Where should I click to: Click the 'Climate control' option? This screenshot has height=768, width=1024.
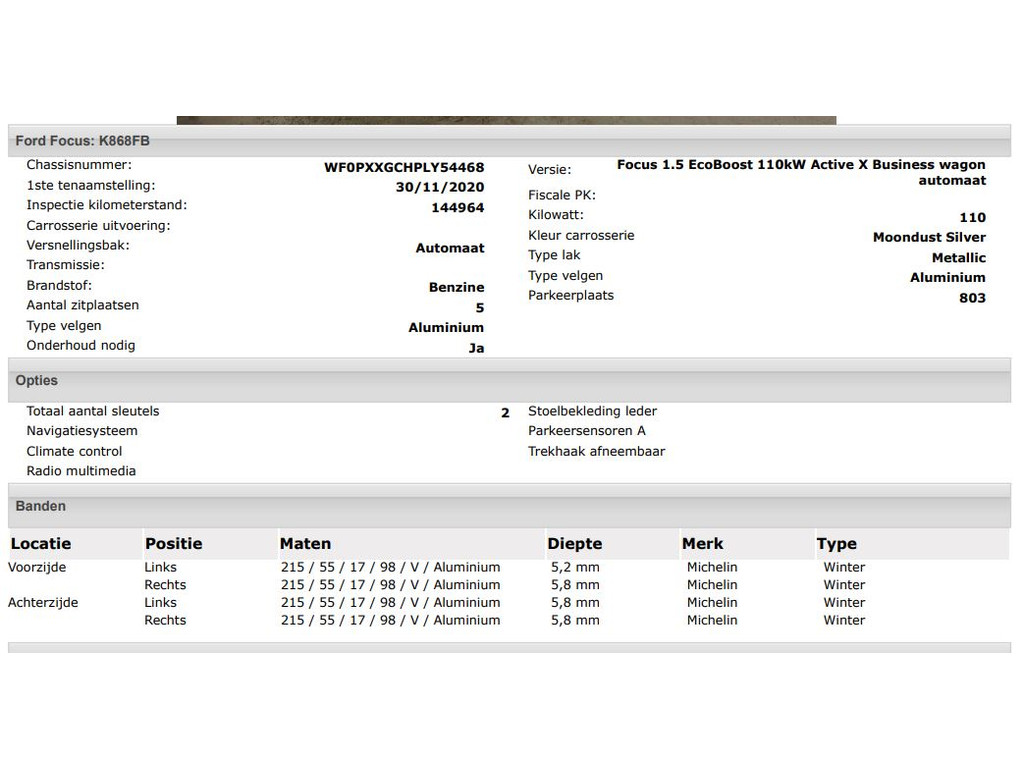(74, 451)
